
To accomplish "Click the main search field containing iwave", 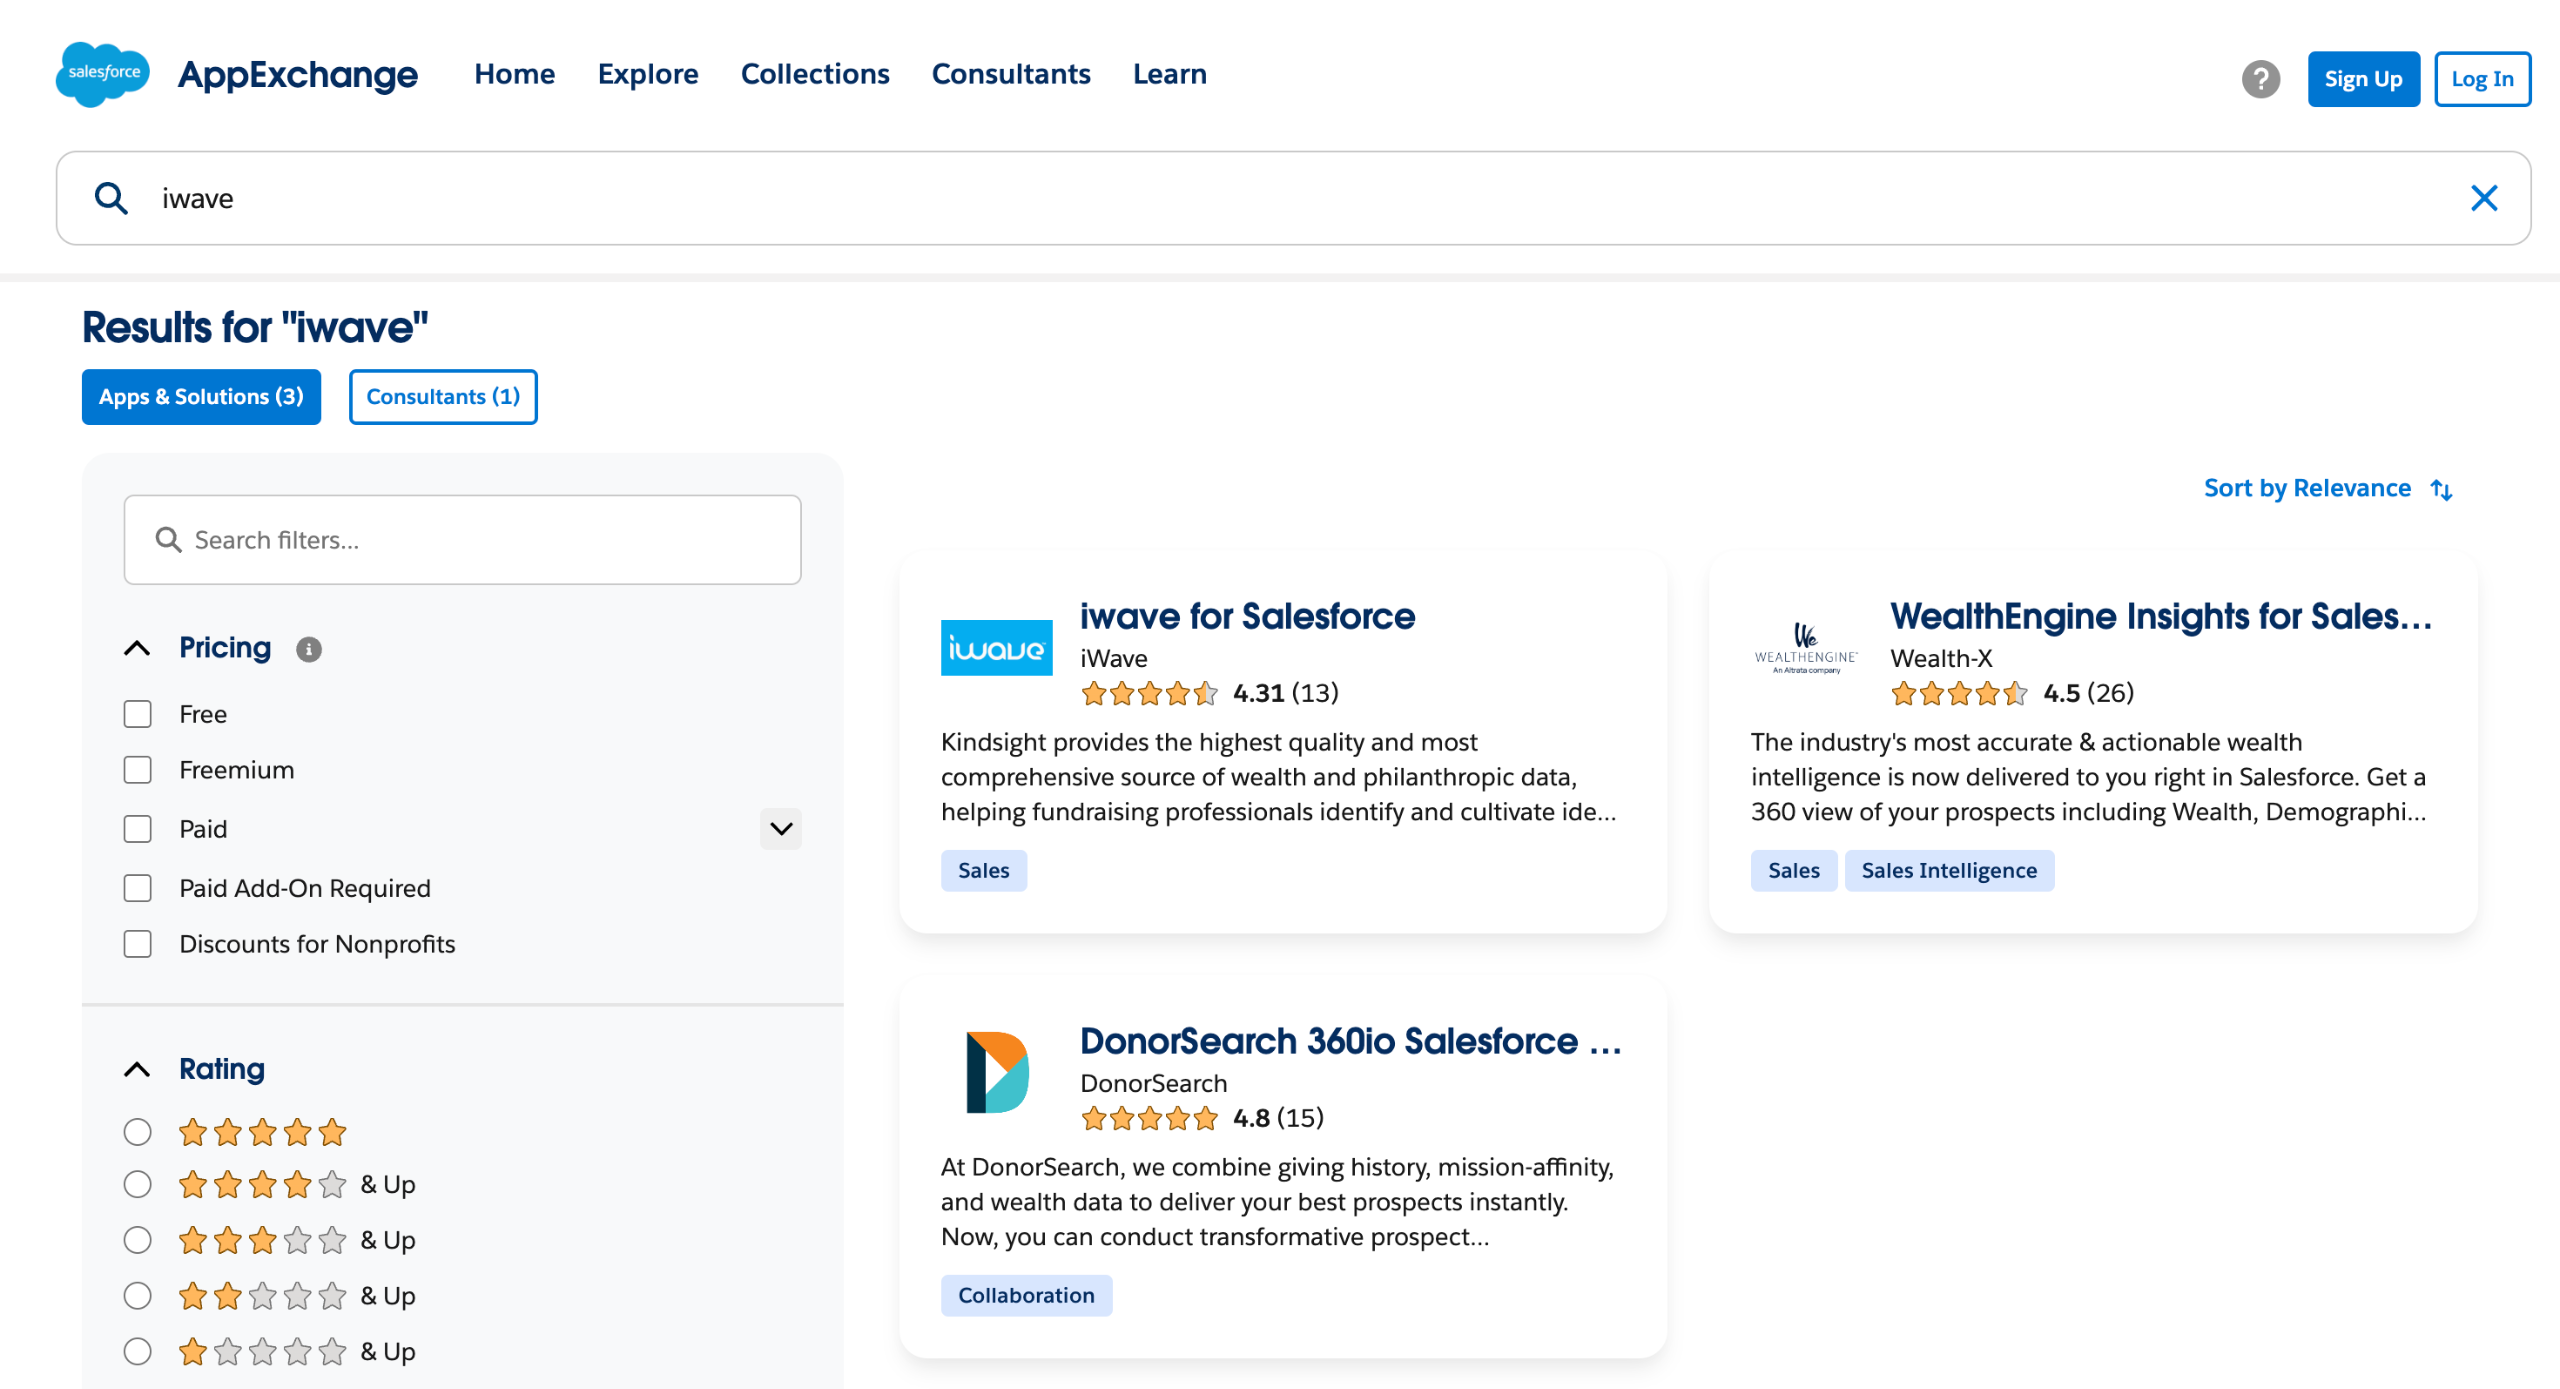I will 1293,198.
